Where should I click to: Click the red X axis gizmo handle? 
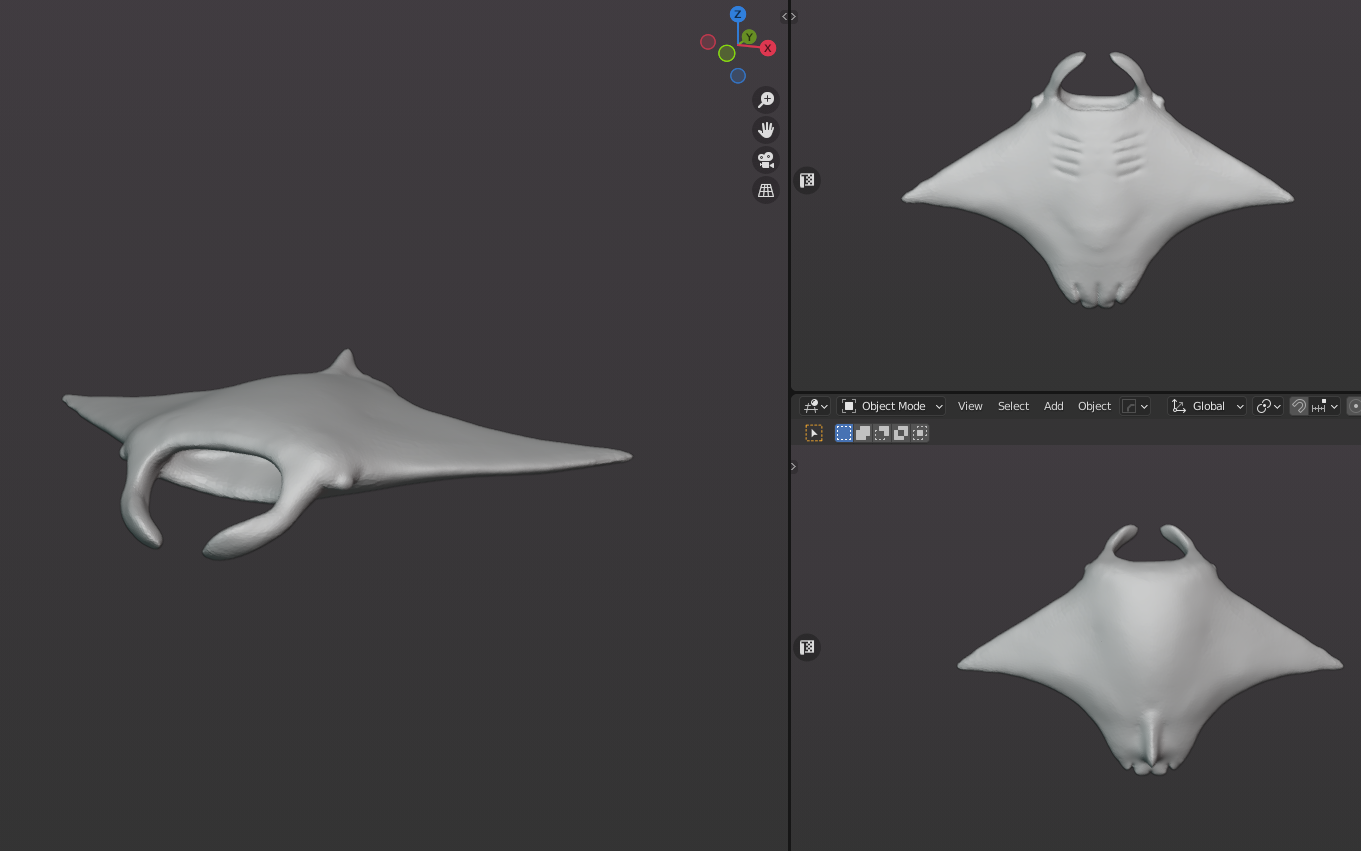(768, 48)
